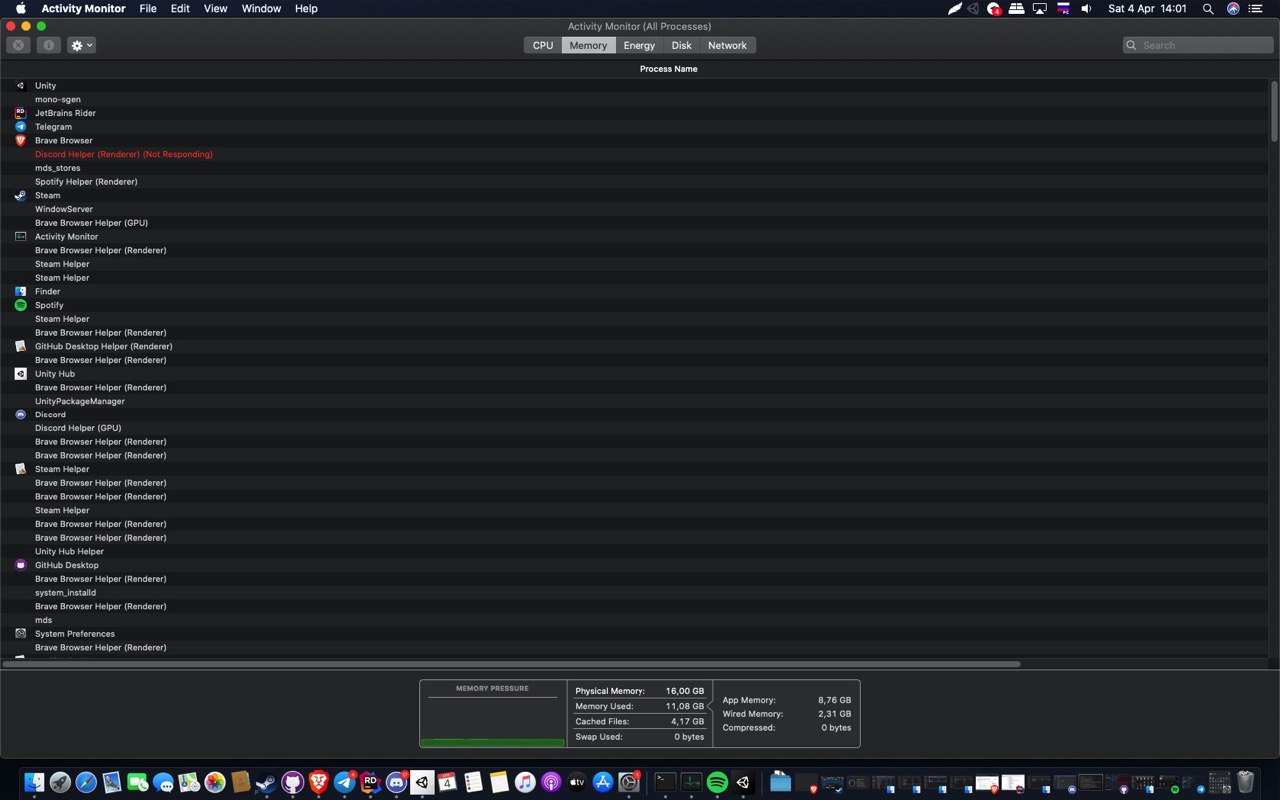Click the Spotify process icon in the list
The image size is (1280, 800).
coord(20,305)
